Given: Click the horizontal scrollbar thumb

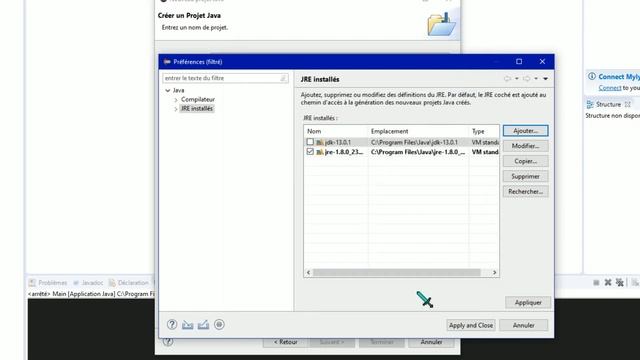Looking at the screenshot, I should 397,272.
